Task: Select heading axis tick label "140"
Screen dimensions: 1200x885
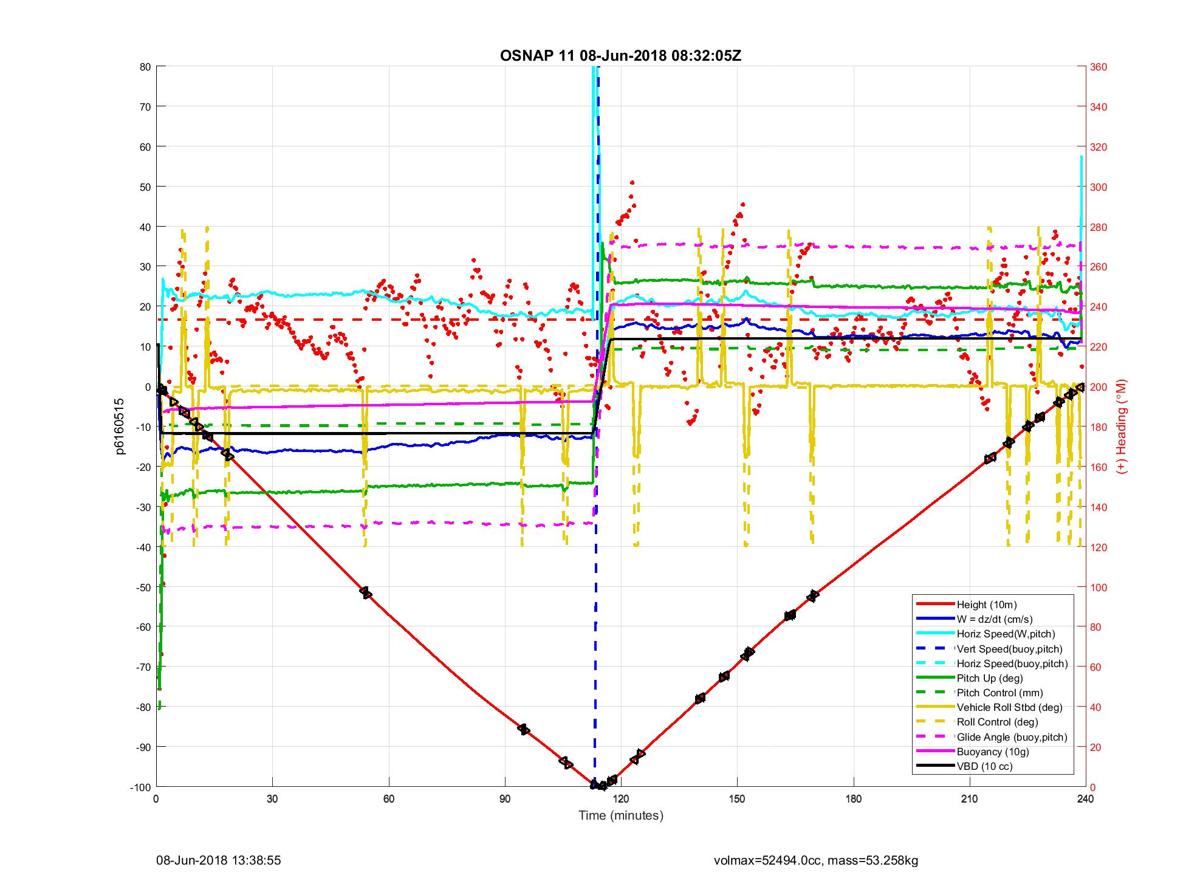Action: pyautogui.click(x=1100, y=507)
